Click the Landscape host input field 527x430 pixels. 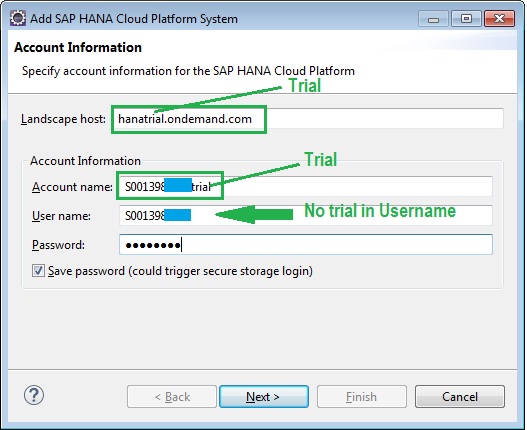308,119
